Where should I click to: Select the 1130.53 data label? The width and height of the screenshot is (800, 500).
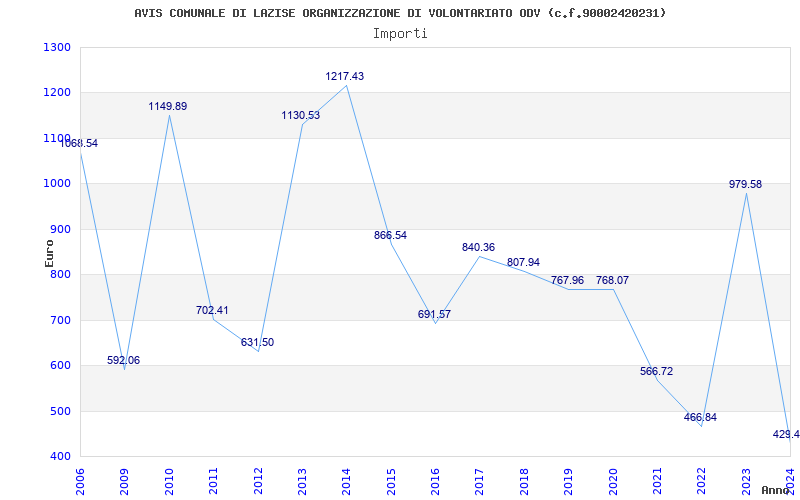coord(301,115)
